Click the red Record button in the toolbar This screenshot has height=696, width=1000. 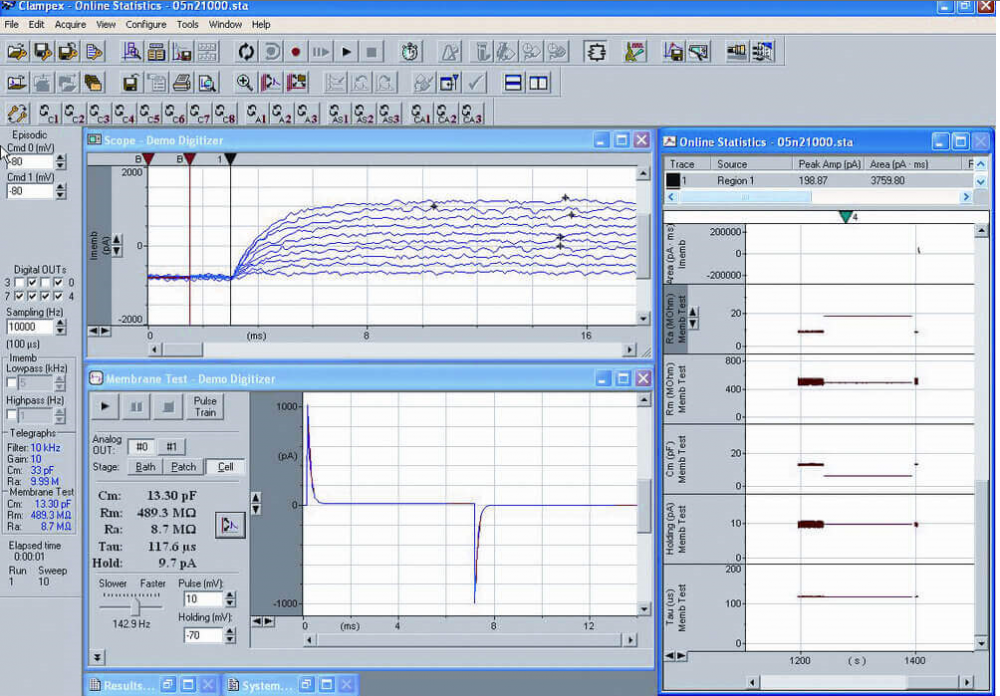tap(296, 51)
